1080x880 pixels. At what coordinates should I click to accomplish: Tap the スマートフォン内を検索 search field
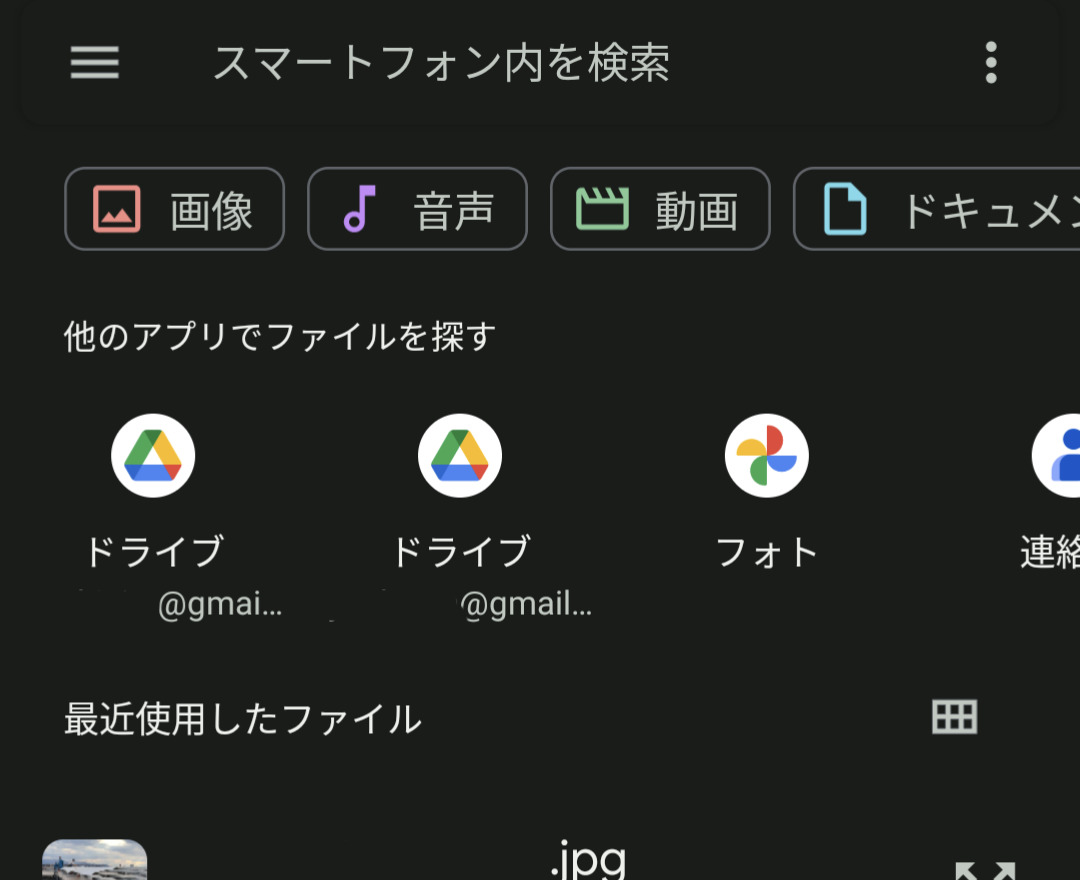pyautogui.click(x=440, y=64)
